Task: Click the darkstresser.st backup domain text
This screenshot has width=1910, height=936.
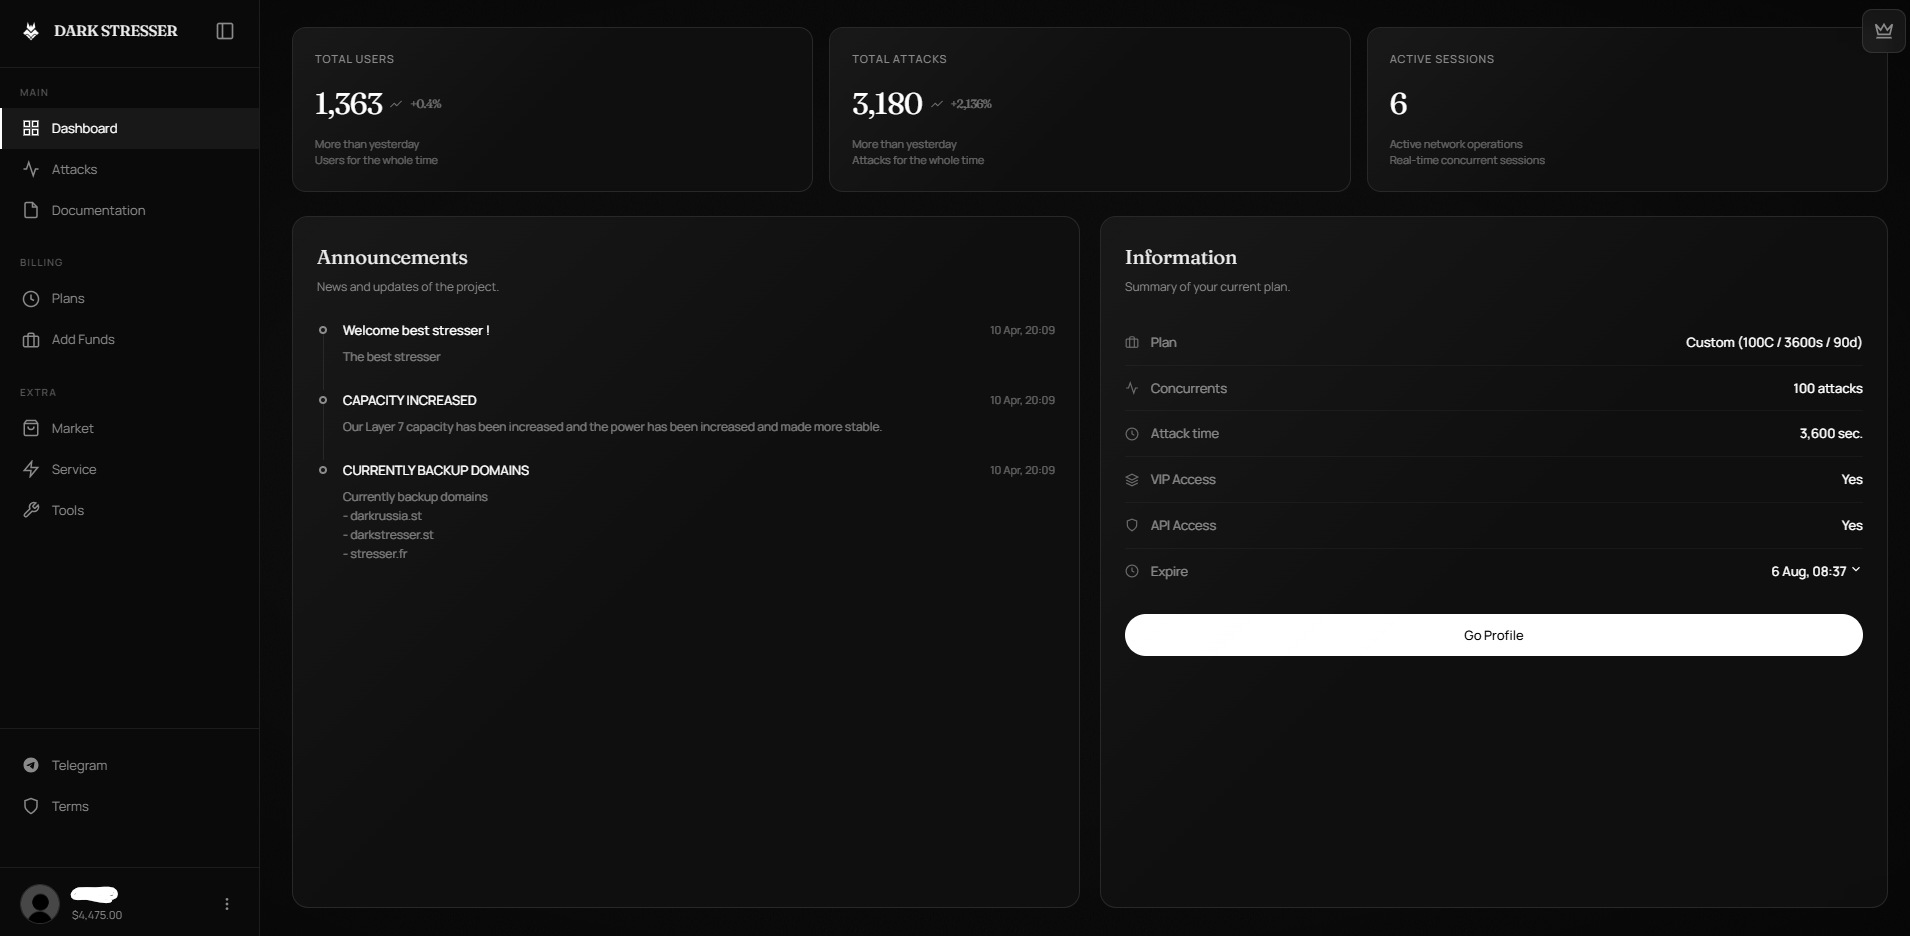Action: pos(392,535)
